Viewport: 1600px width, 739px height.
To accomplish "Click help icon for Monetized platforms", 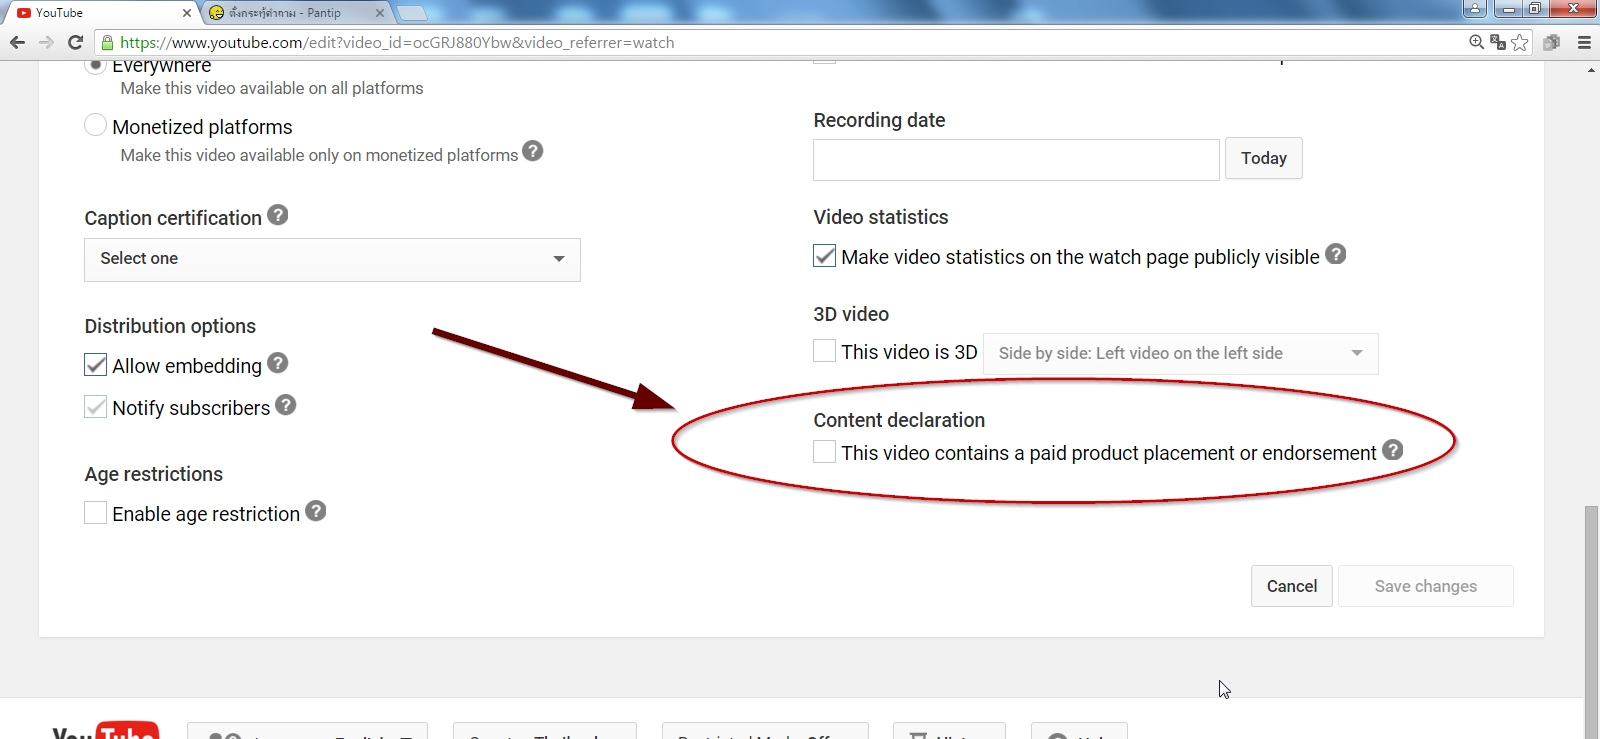I will tap(533, 151).
